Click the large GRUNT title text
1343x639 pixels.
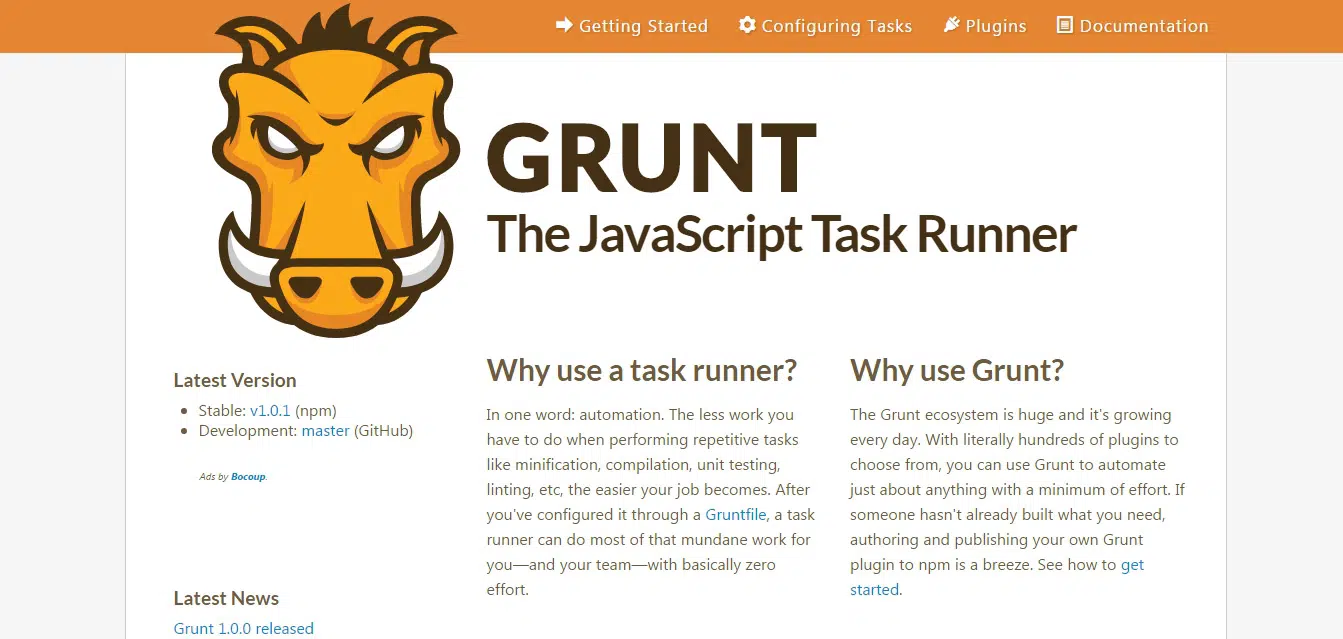point(651,158)
